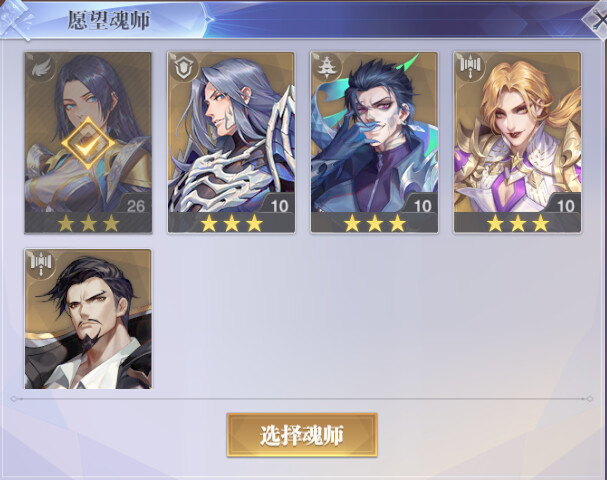Click the wing class icon on first card
Image resolution: width=607 pixels, height=480 pixels.
41,69
